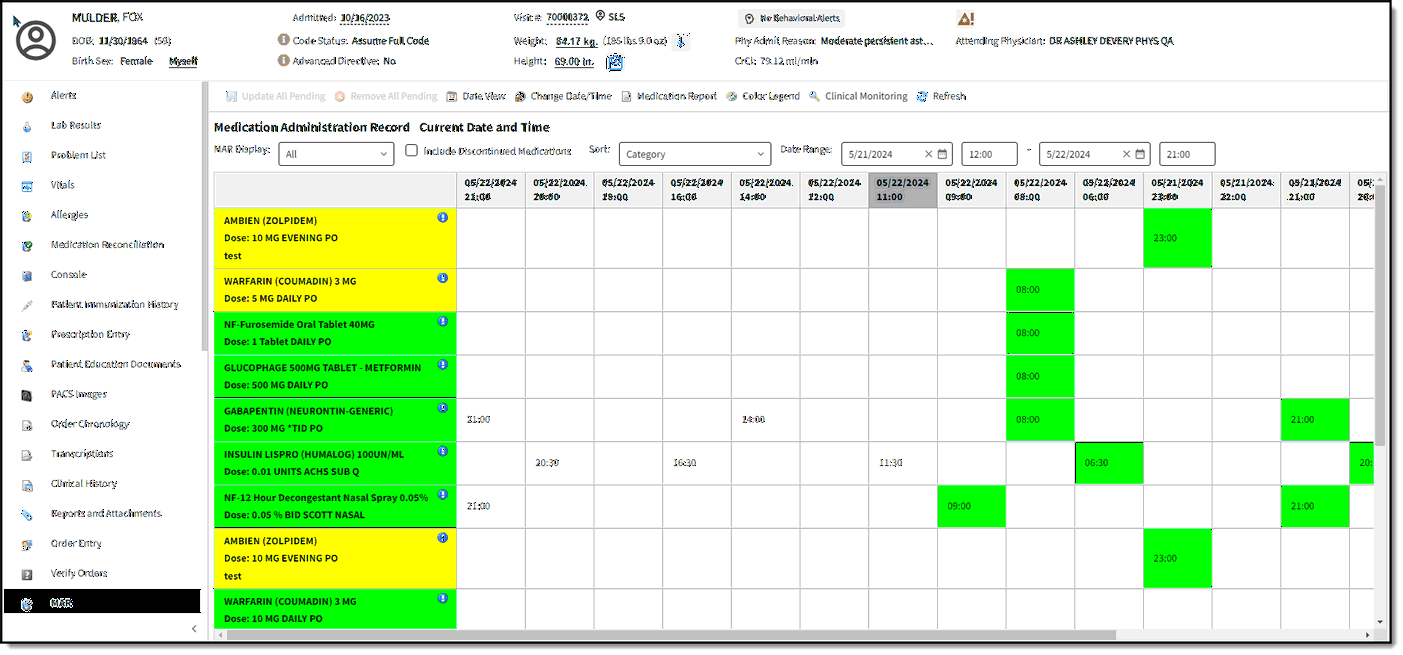This screenshot has width=1403, height=655.
Task: Click the green 08:00 Warfarin dose cell
Action: (1040, 290)
